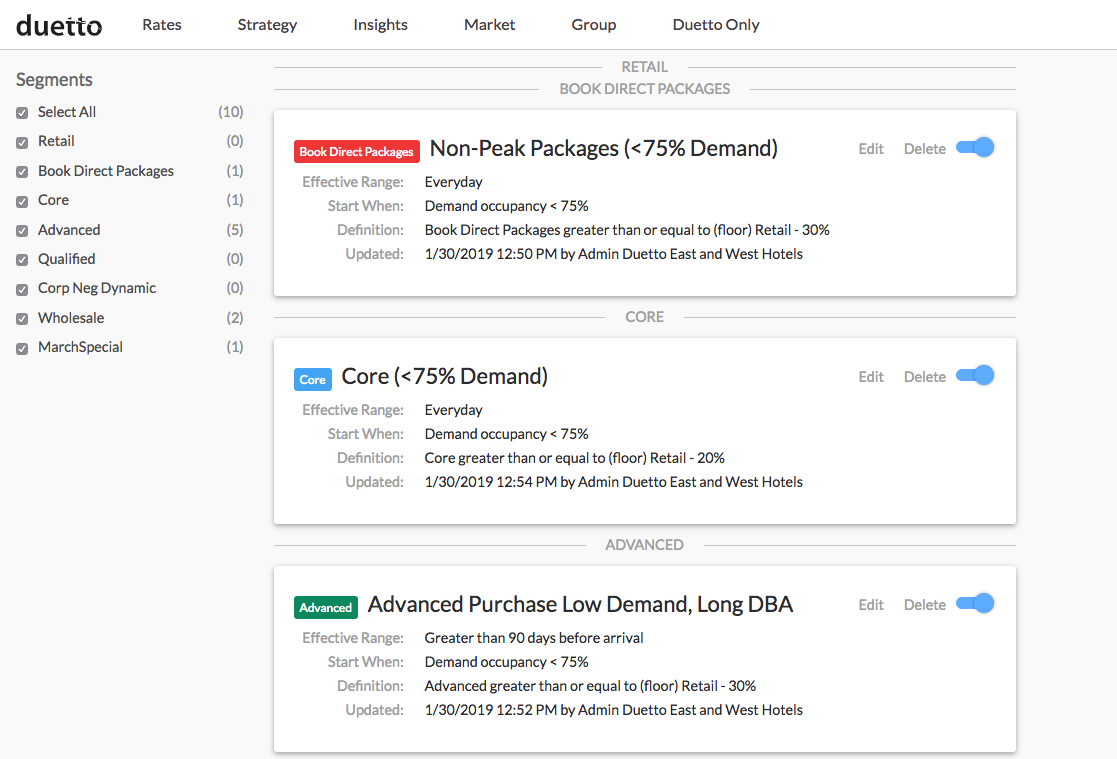Image resolution: width=1117 pixels, height=759 pixels.
Task: Open the Duetto Only menu
Action: (x=715, y=25)
